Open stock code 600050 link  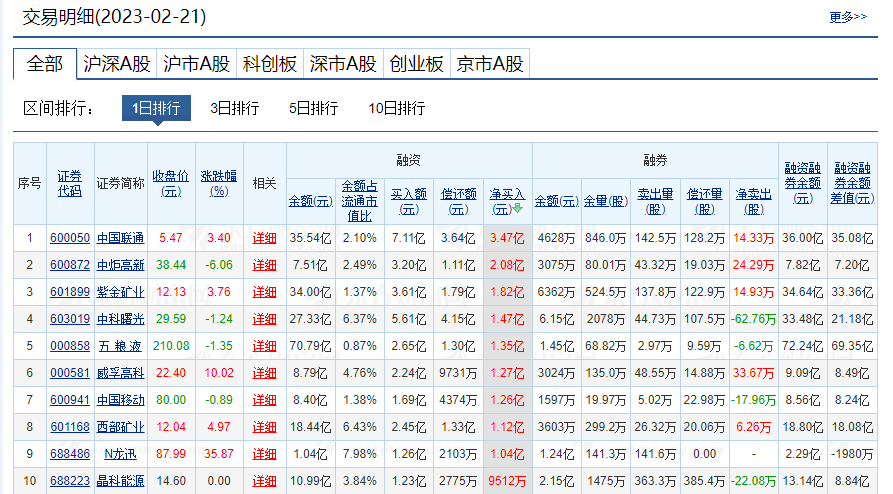pos(70,238)
